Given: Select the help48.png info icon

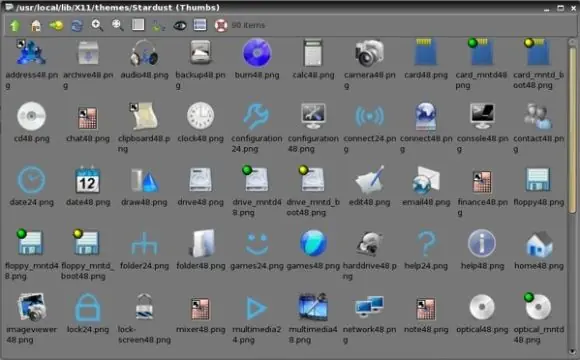Looking at the screenshot, I should pyautogui.click(x=482, y=243).
